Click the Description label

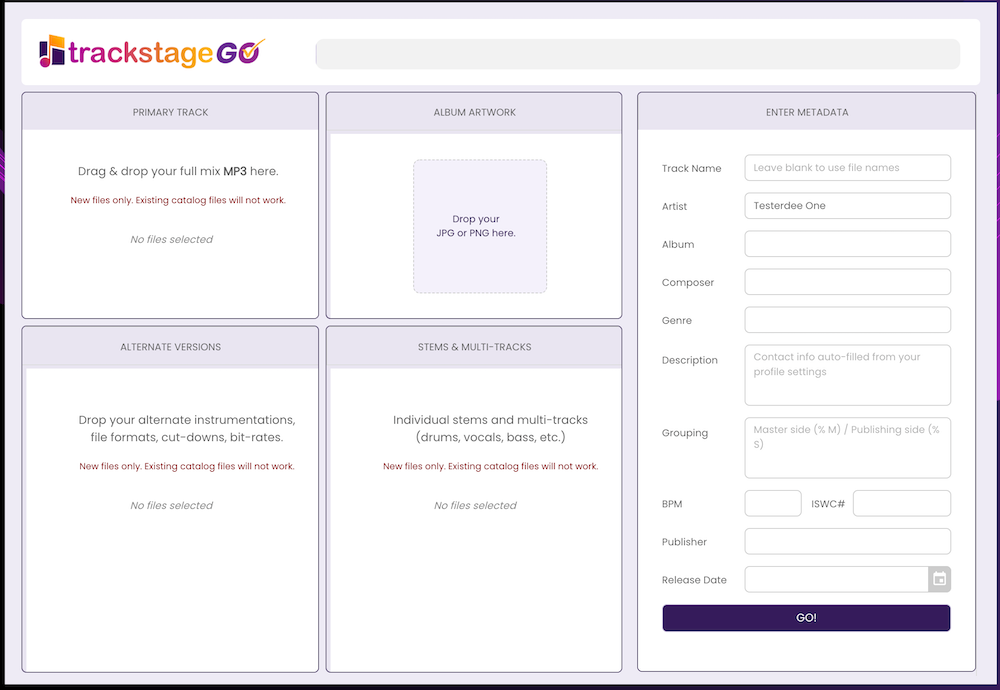point(689,360)
